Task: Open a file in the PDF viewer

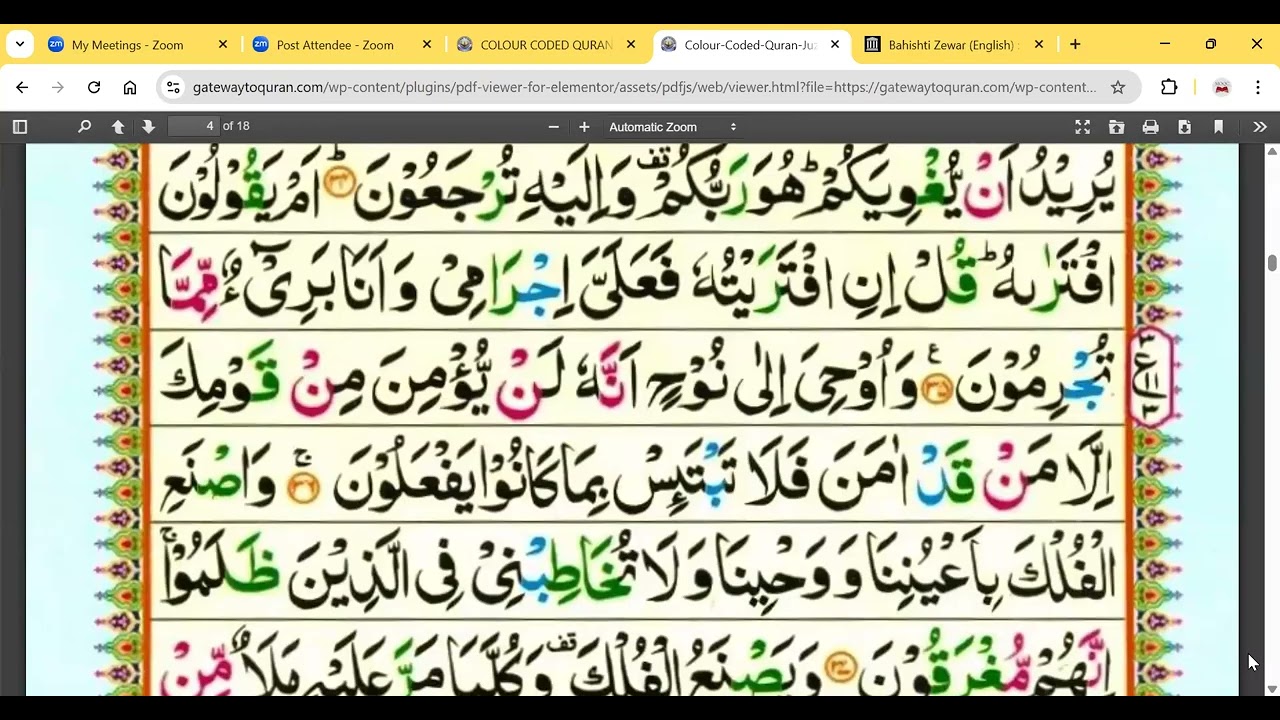Action: point(1116,127)
